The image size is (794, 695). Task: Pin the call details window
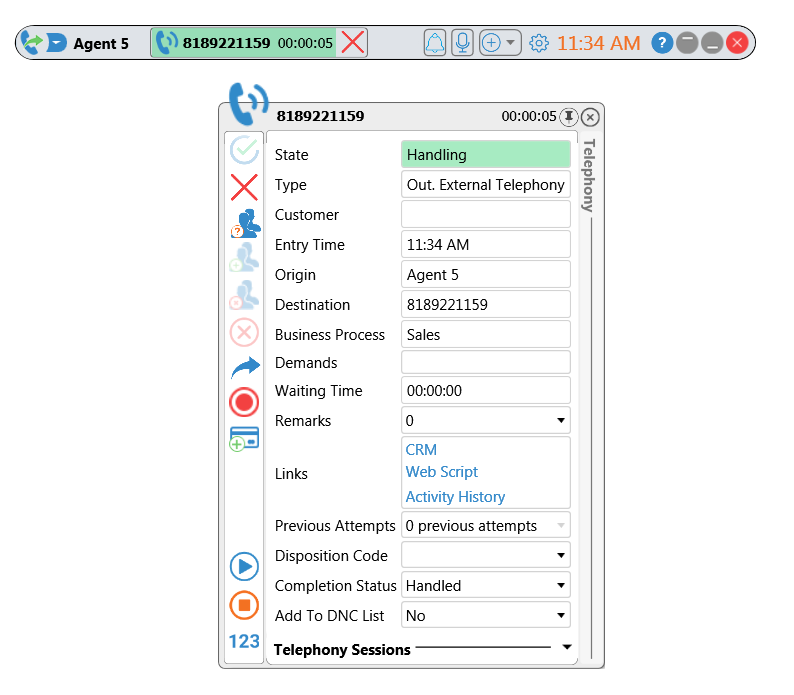[x=569, y=117]
